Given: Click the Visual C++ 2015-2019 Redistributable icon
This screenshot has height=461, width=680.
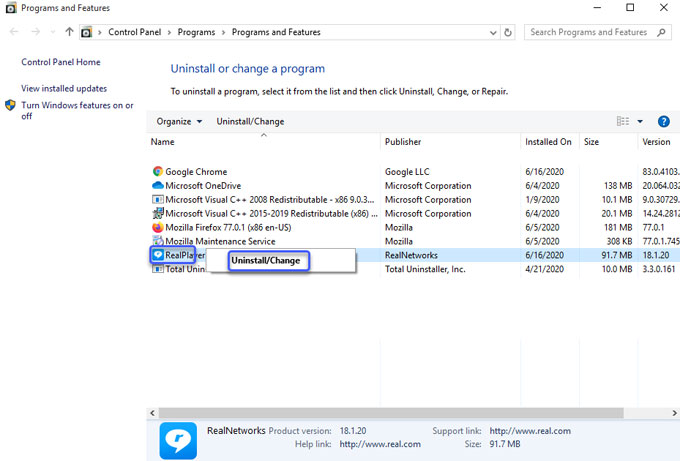Looking at the screenshot, I should [158, 213].
